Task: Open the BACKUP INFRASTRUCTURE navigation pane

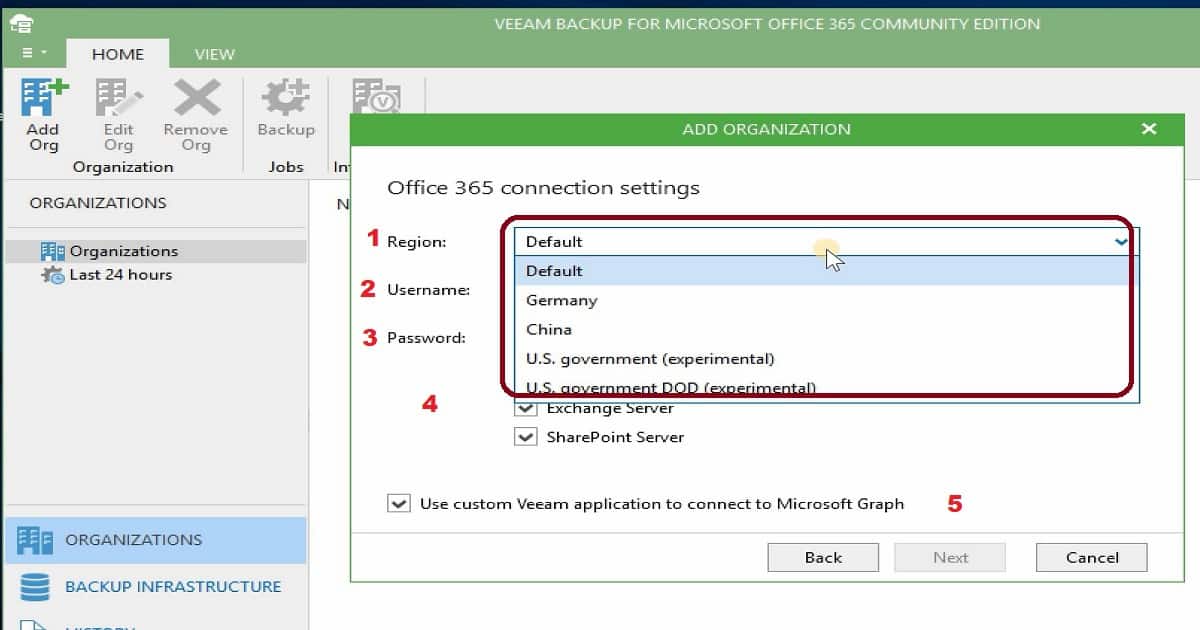Action: pyautogui.click(x=155, y=587)
